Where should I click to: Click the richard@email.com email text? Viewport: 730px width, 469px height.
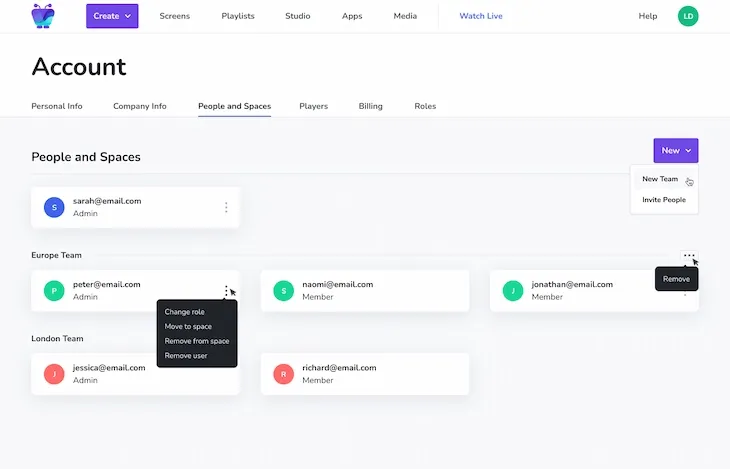click(x=339, y=368)
